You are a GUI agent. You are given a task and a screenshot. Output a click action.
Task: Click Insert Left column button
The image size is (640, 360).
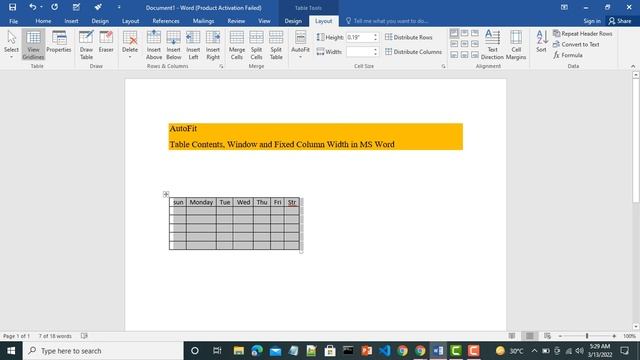193,45
